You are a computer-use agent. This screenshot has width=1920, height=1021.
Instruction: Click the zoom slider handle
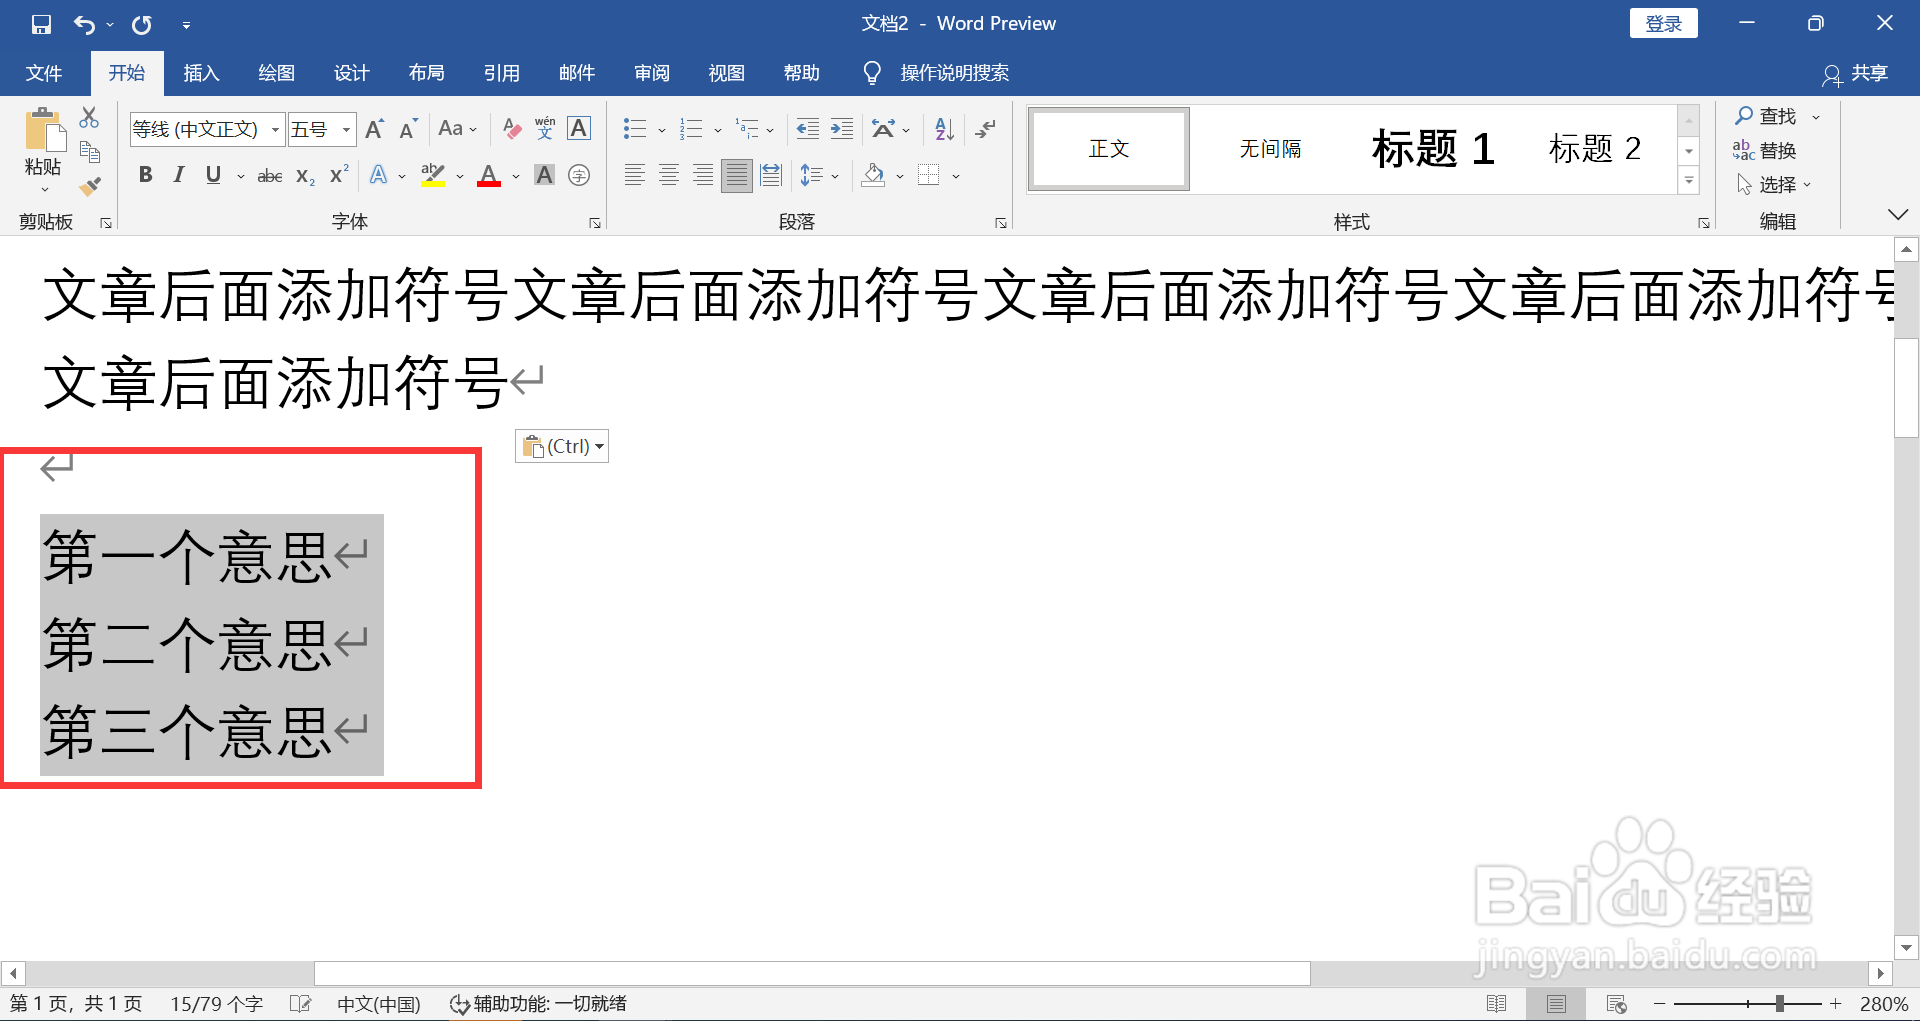(x=1780, y=1004)
